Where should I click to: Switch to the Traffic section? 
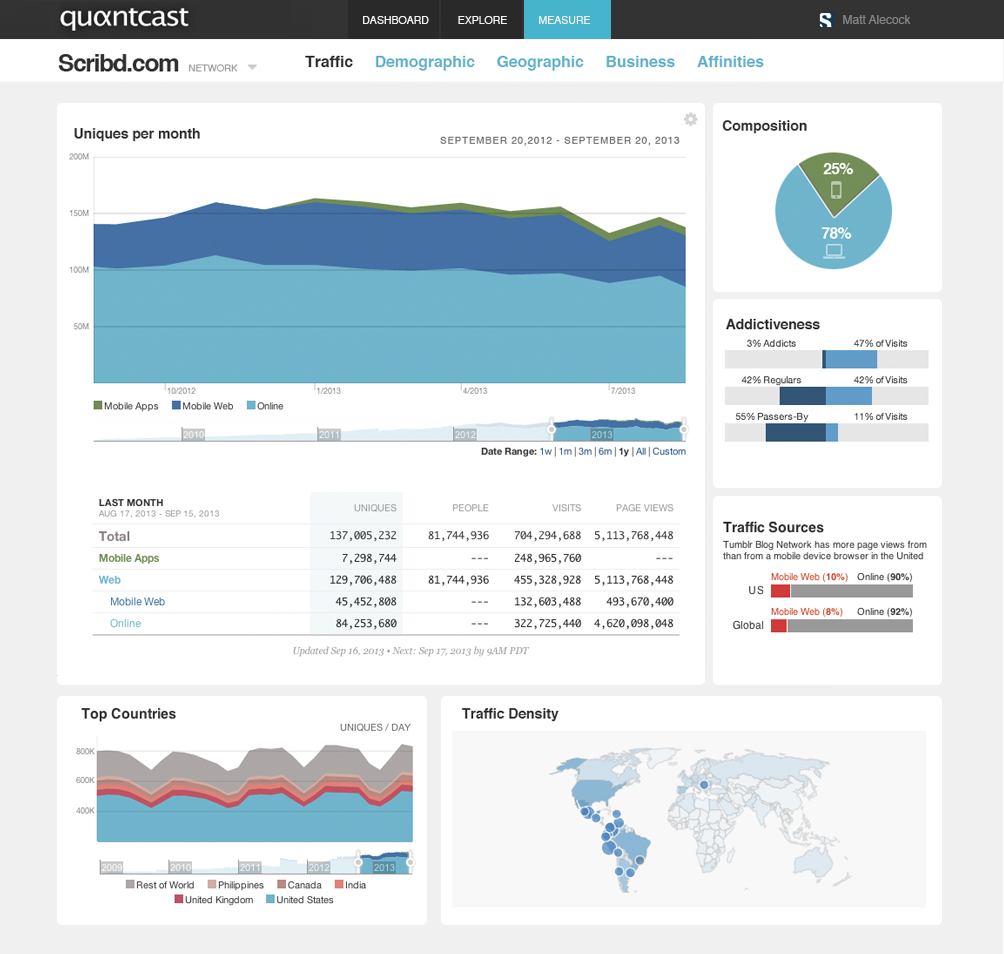(328, 61)
